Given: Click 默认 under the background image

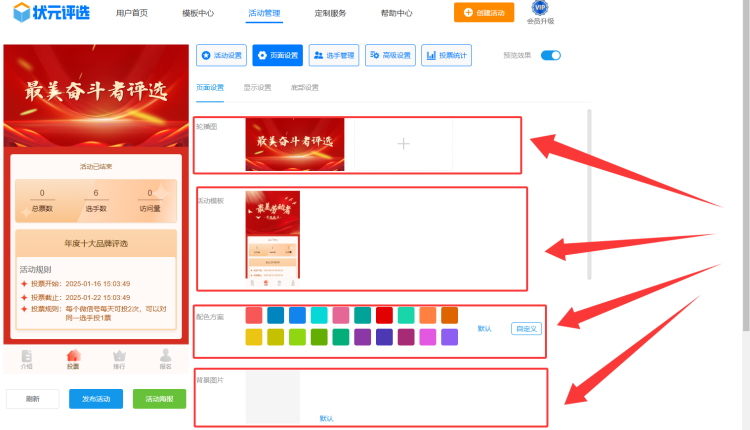Looking at the screenshot, I should 326,419.
